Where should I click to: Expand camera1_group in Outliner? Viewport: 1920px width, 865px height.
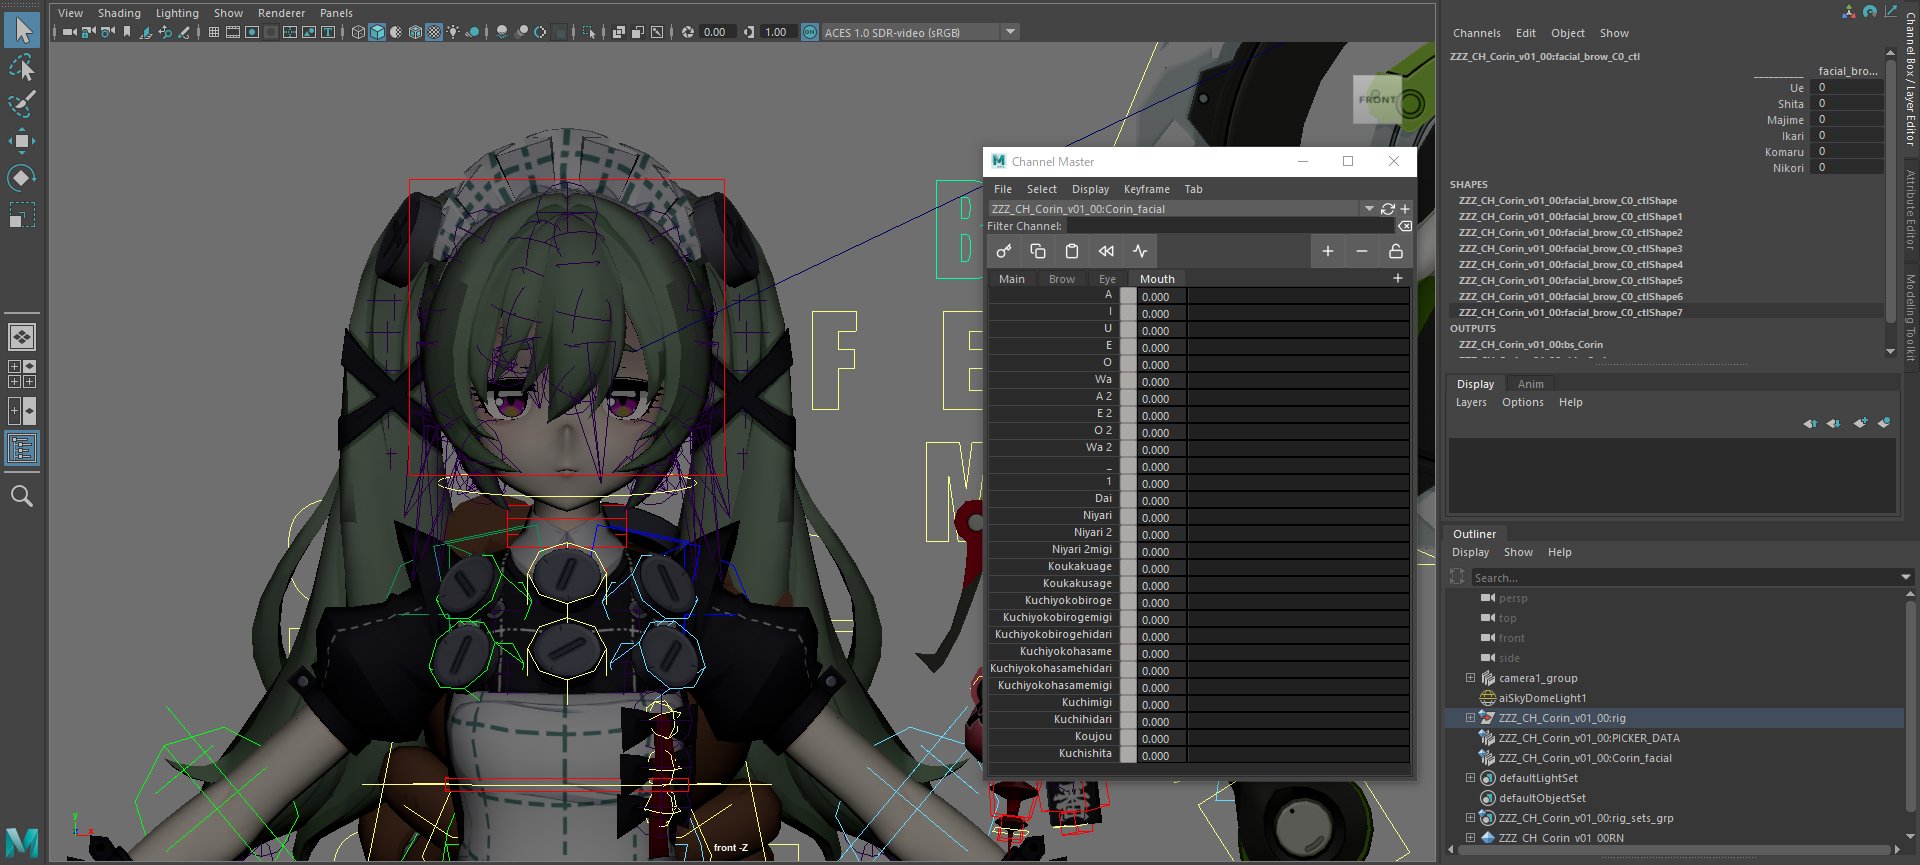(x=1470, y=678)
